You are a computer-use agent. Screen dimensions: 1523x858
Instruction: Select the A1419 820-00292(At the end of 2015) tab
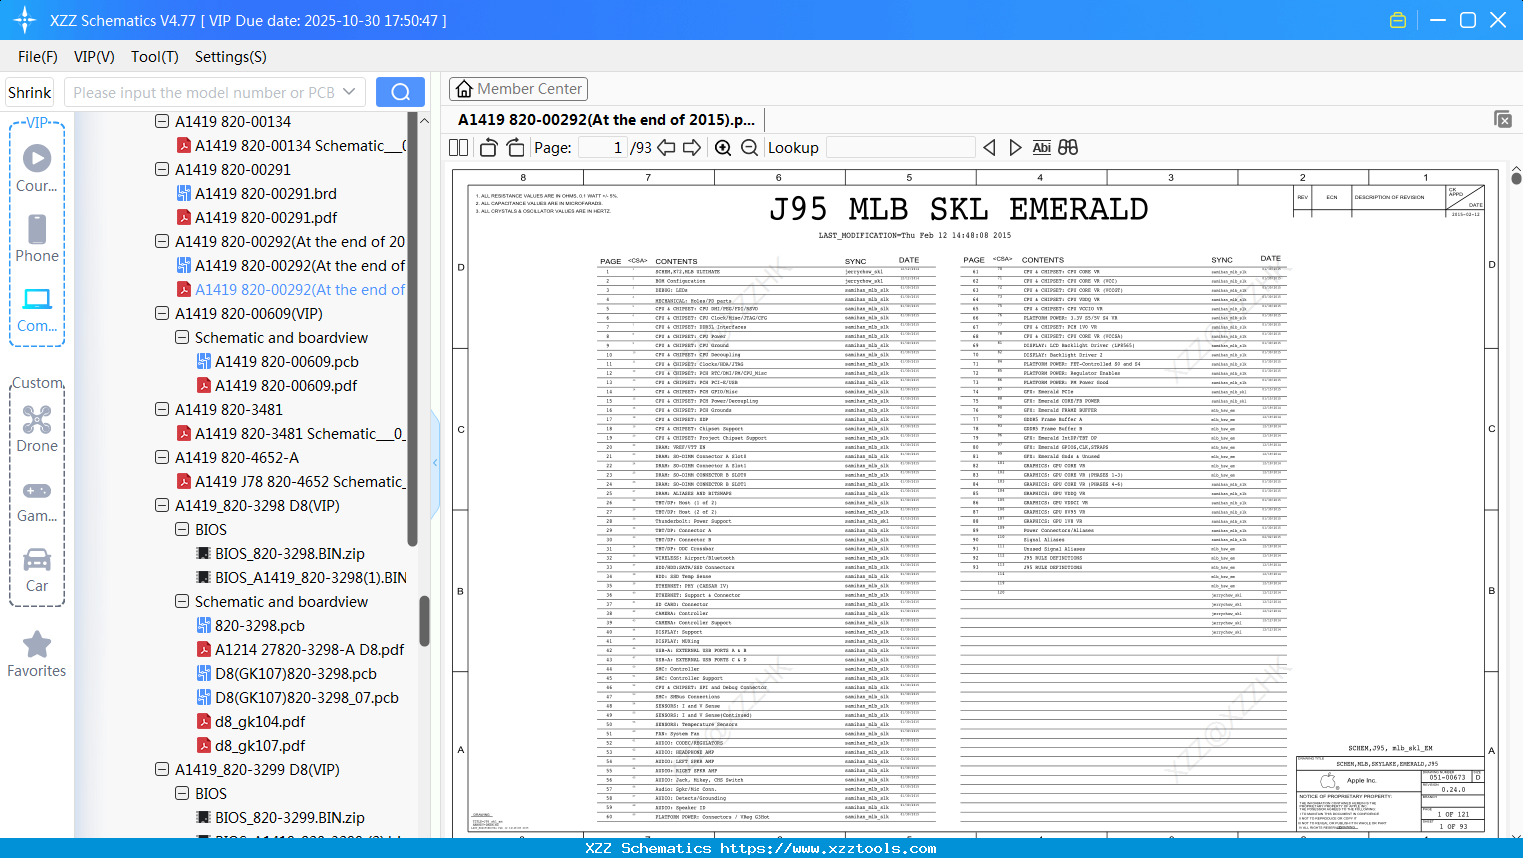[607, 120]
